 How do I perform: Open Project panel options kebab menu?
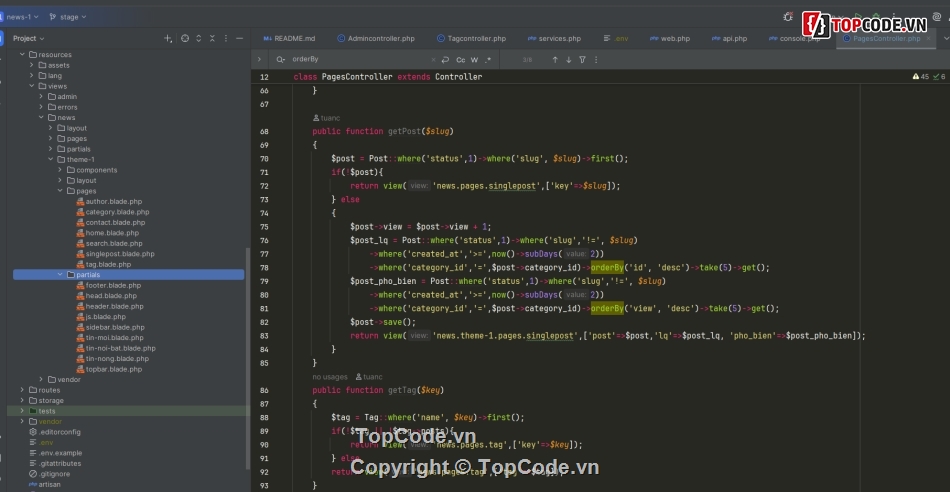[x=226, y=38]
